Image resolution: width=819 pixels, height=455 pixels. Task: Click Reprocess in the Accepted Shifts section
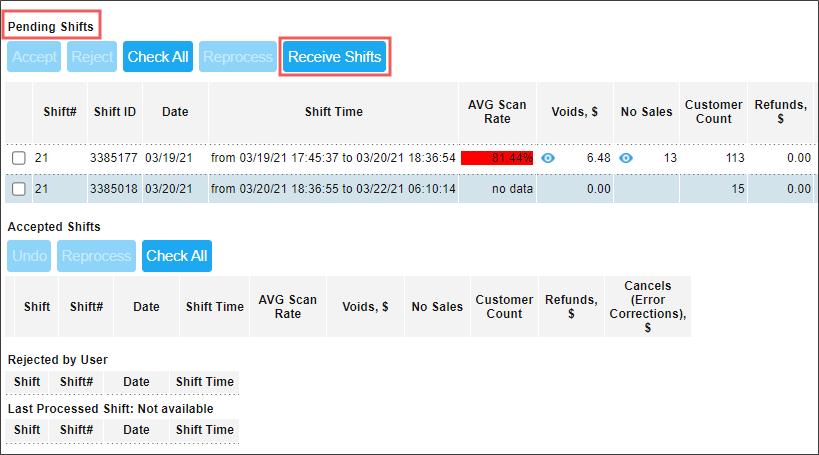pyautogui.click(x=96, y=256)
